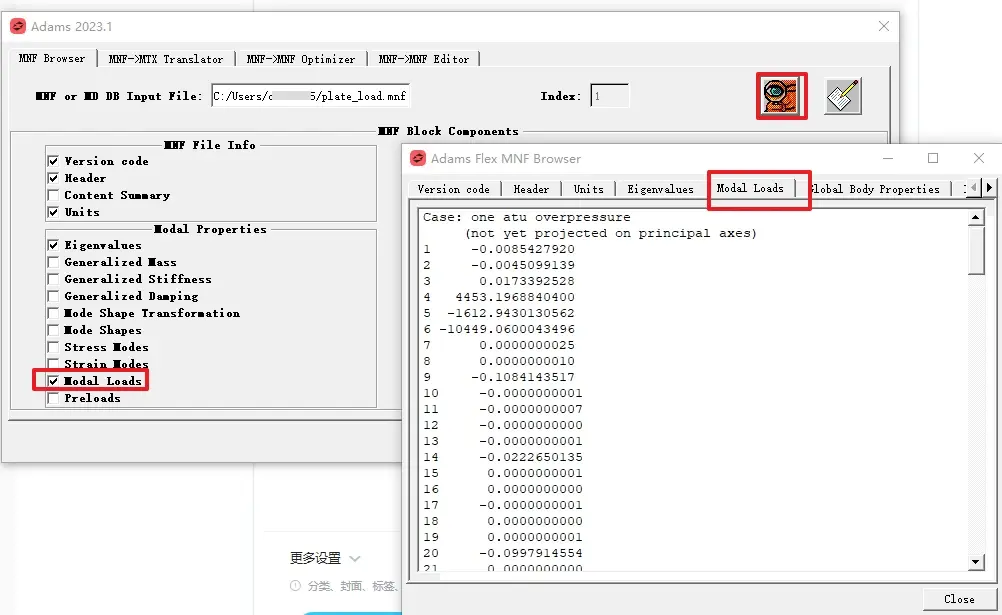This screenshot has width=1002, height=615.
Task: Click the 分类、封面、标签 hint text
Action: tap(352, 586)
